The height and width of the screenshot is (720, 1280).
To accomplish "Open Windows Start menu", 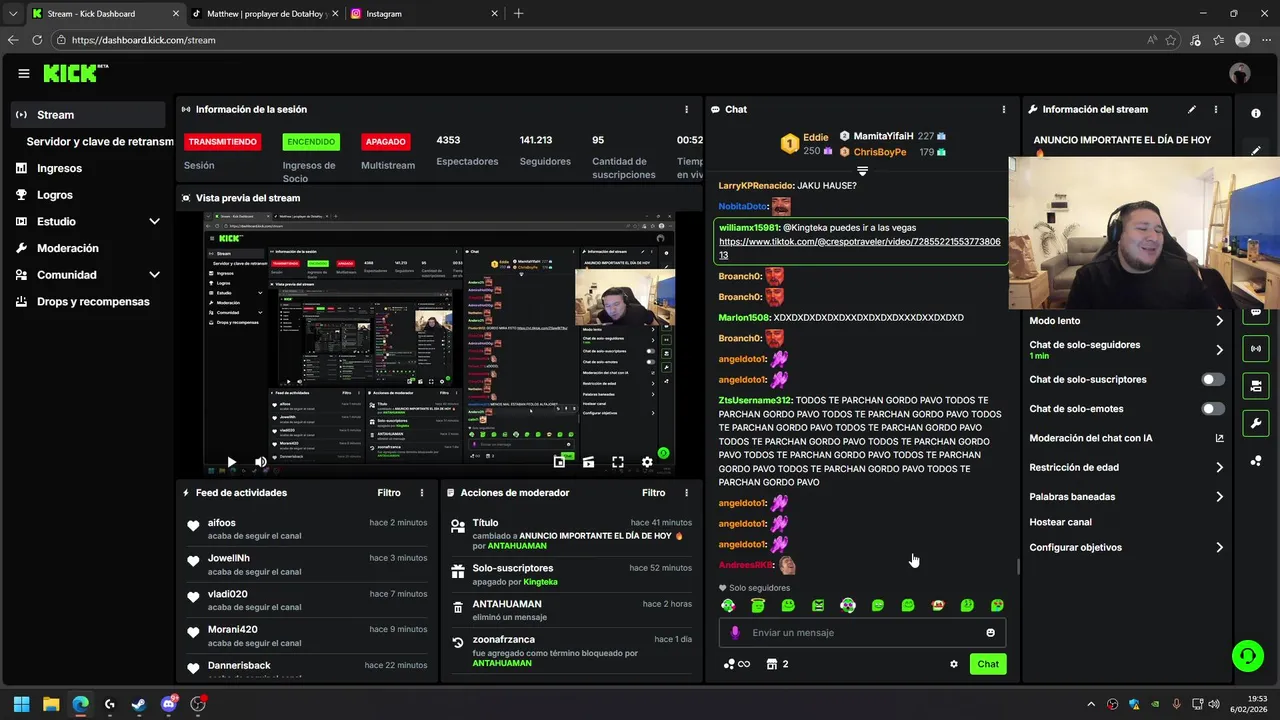I will (x=21, y=704).
